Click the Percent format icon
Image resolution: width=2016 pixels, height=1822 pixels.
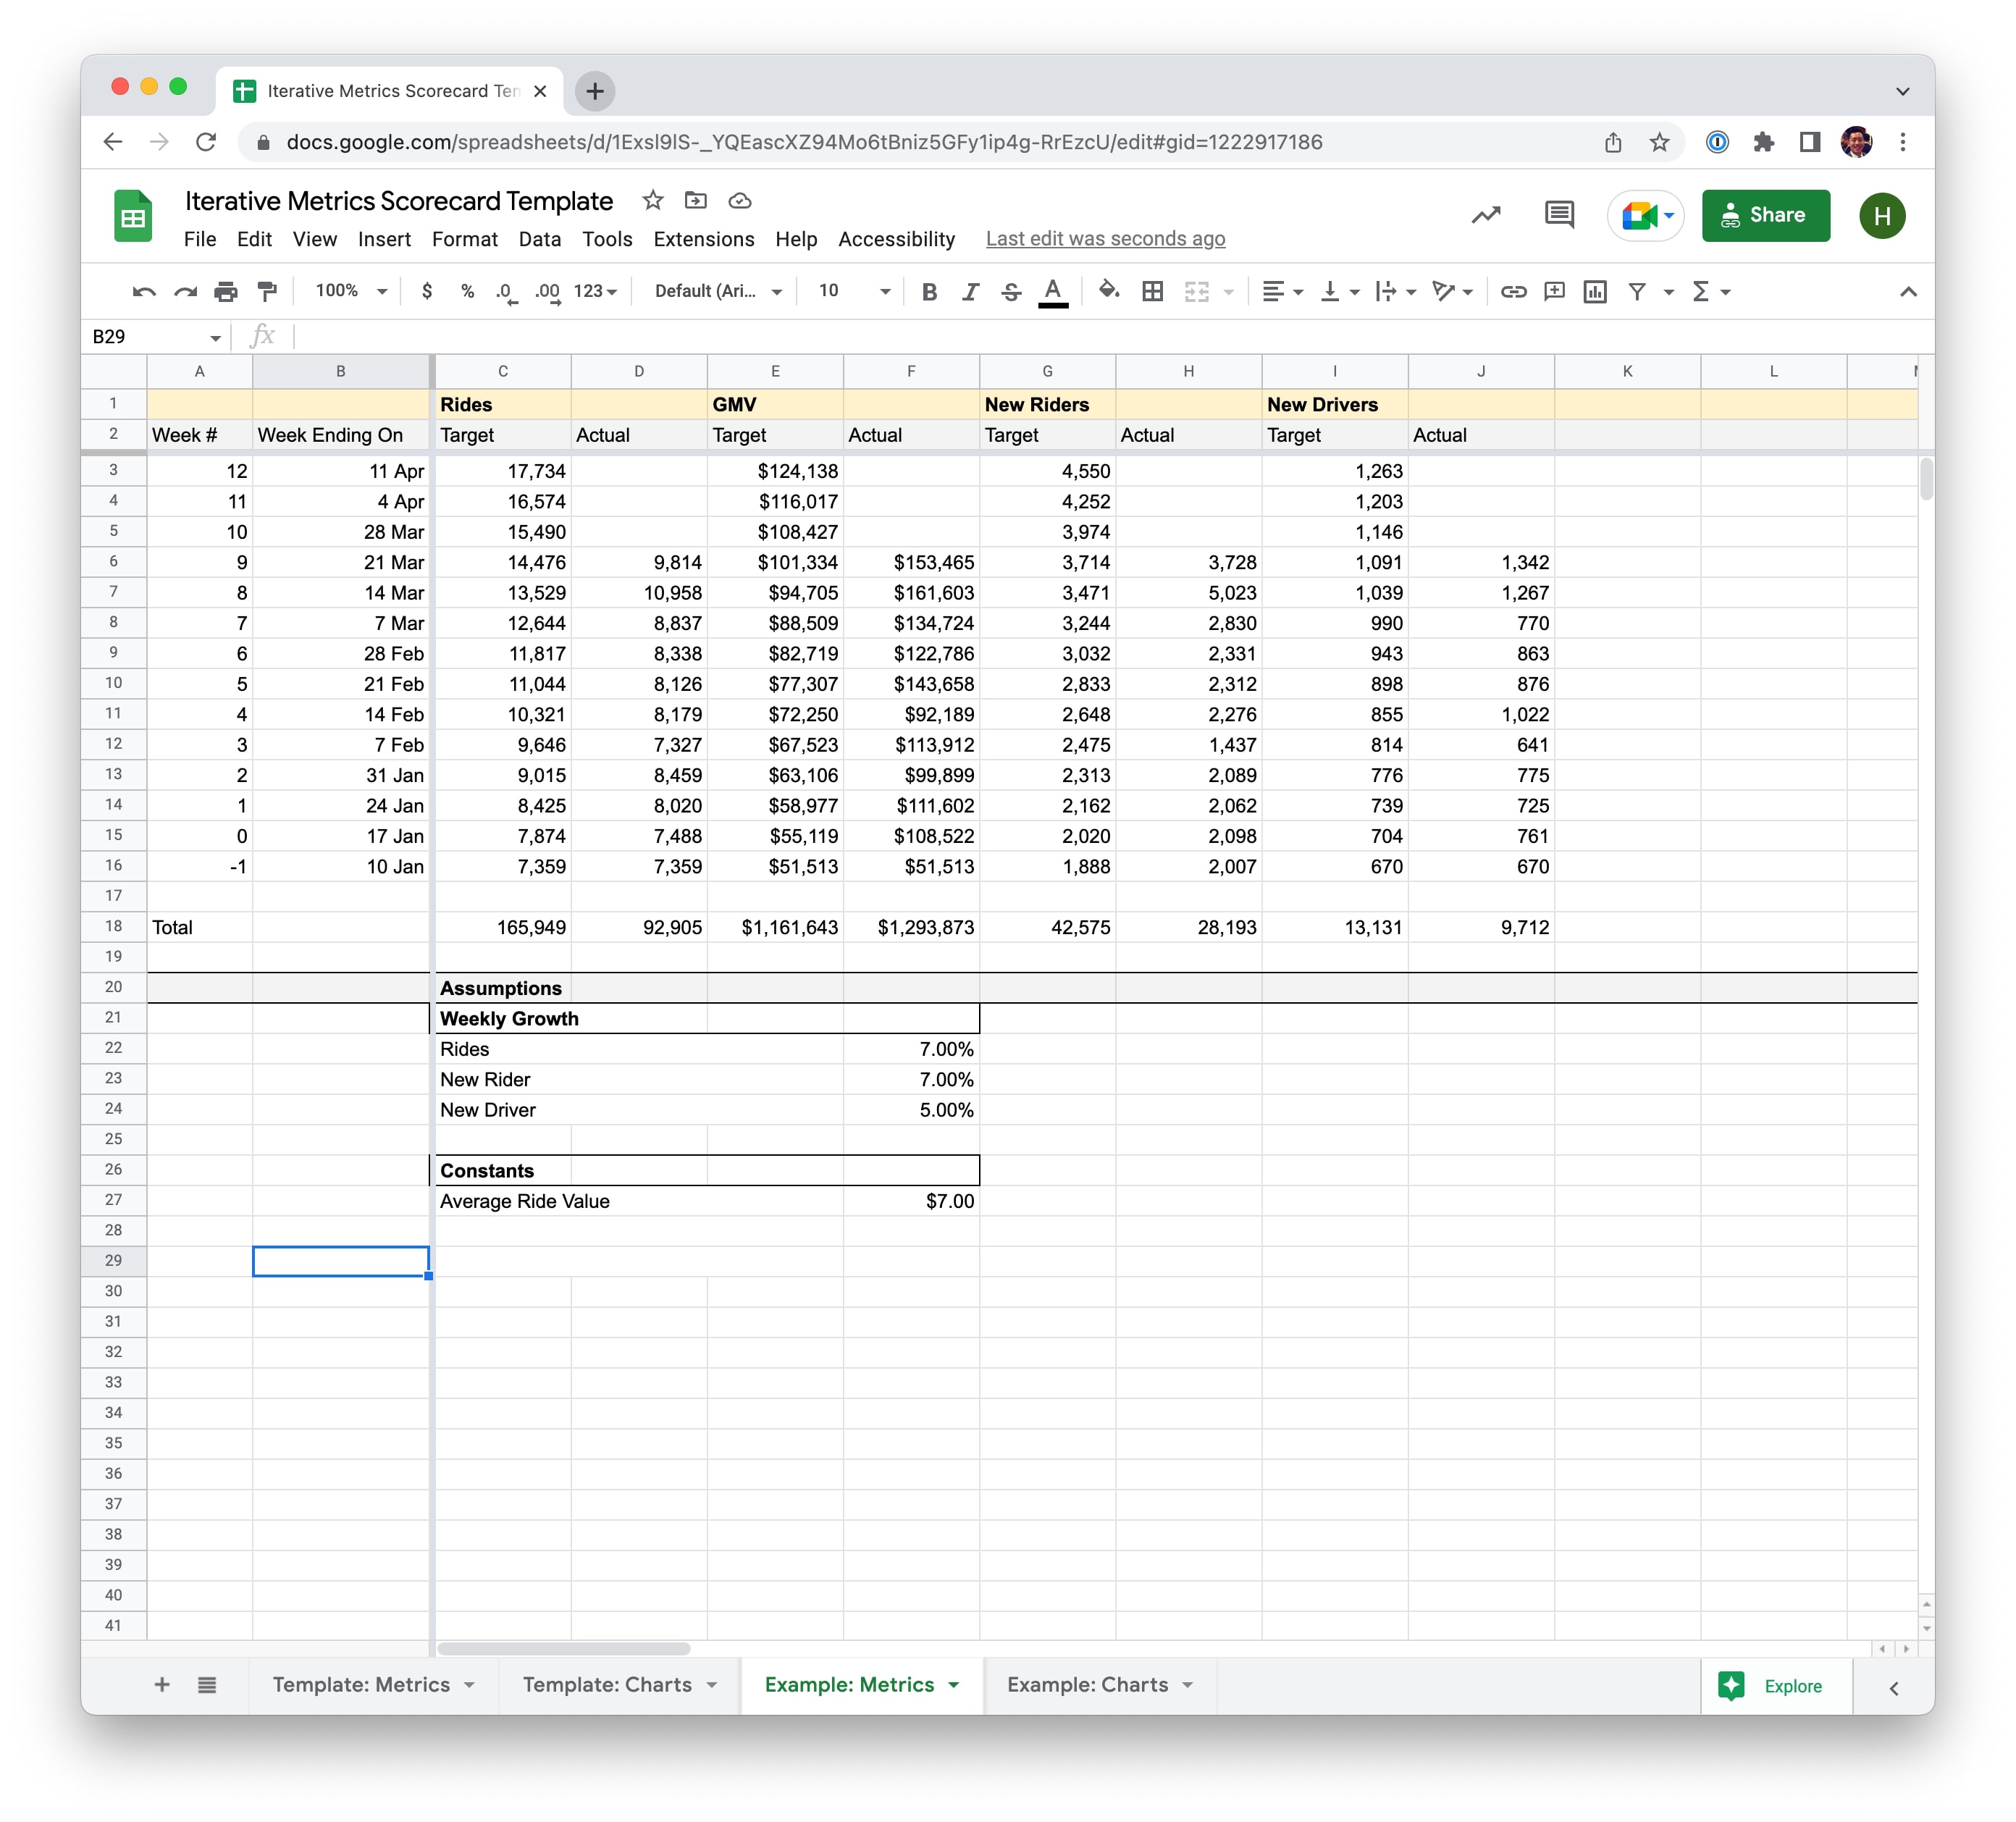[466, 291]
